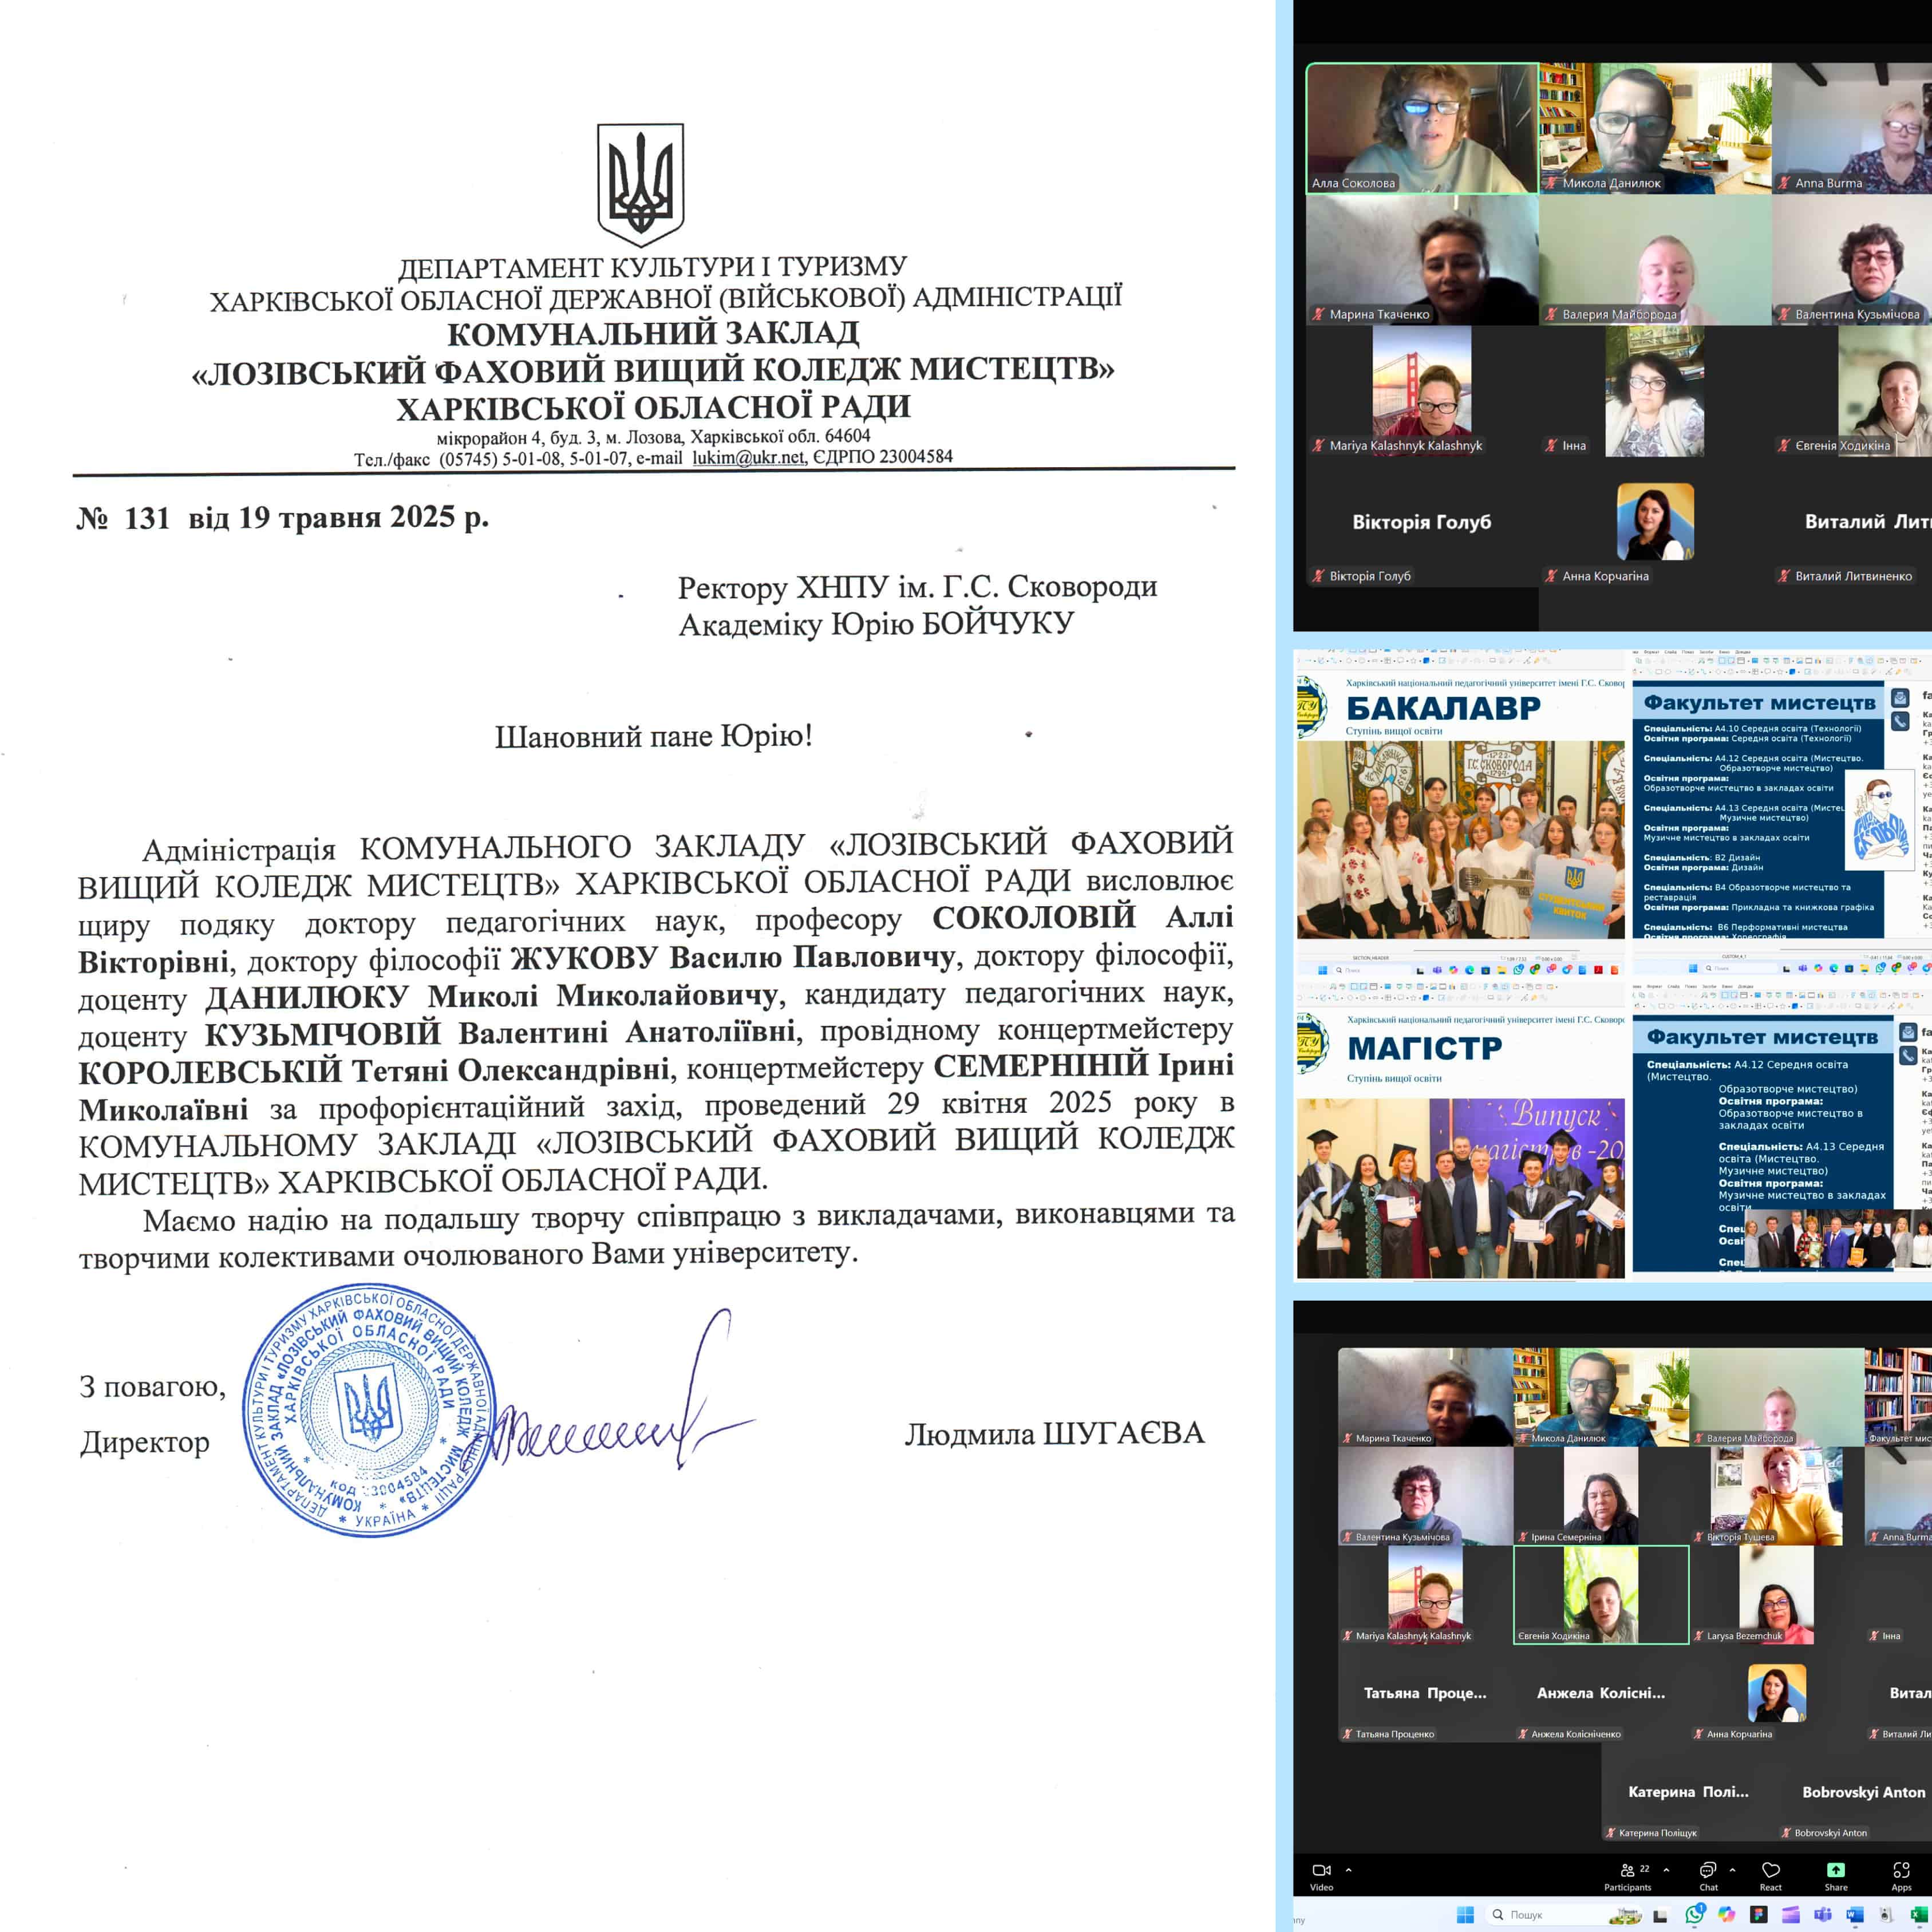Expand video options arrow beside Video
The image size is (1932, 1932).
tap(1349, 1870)
